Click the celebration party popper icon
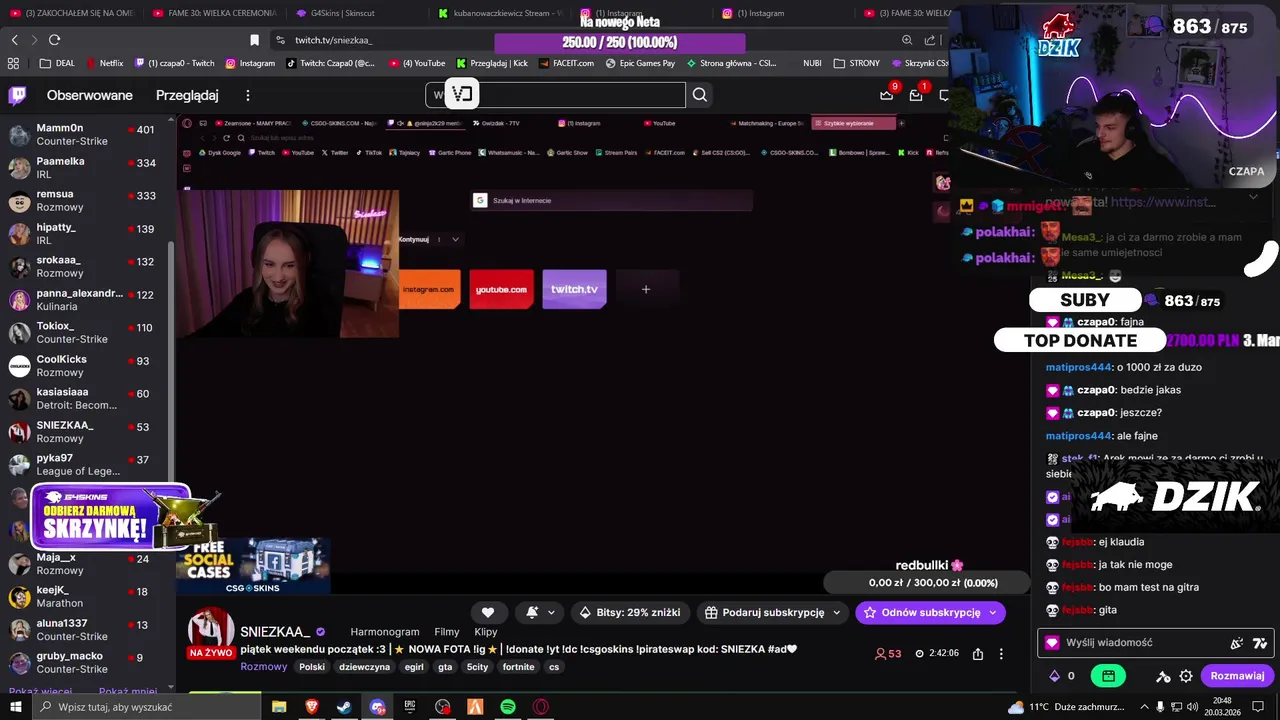Viewport: 1280px width, 720px height. pyautogui.click(x=1237, y=643)
